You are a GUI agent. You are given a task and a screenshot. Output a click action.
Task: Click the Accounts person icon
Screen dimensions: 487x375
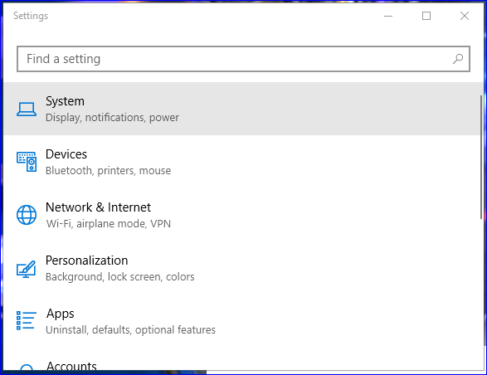[x=26, y=367]
